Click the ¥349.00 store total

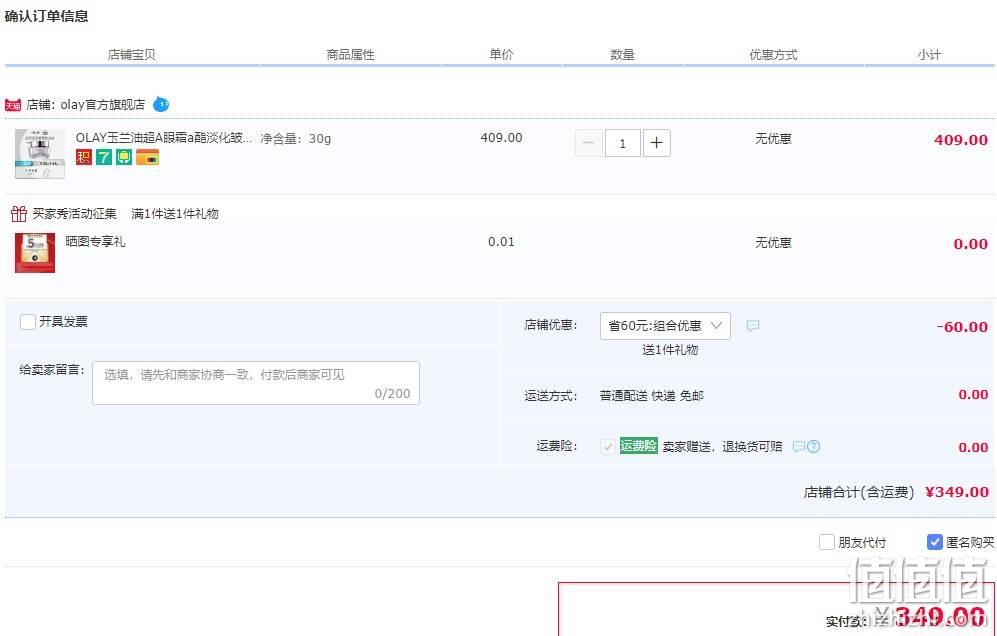[957, 492]
